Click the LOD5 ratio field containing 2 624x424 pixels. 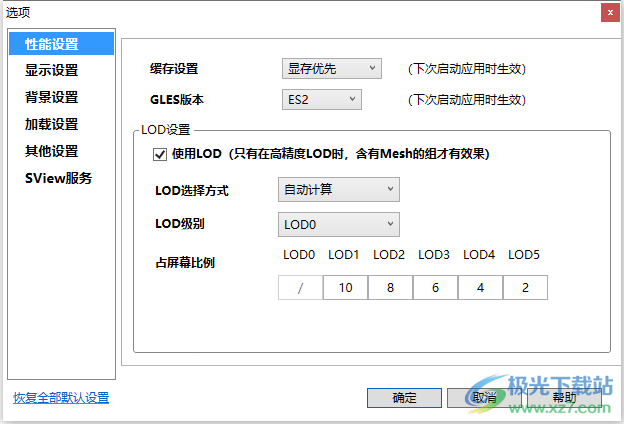525,287
